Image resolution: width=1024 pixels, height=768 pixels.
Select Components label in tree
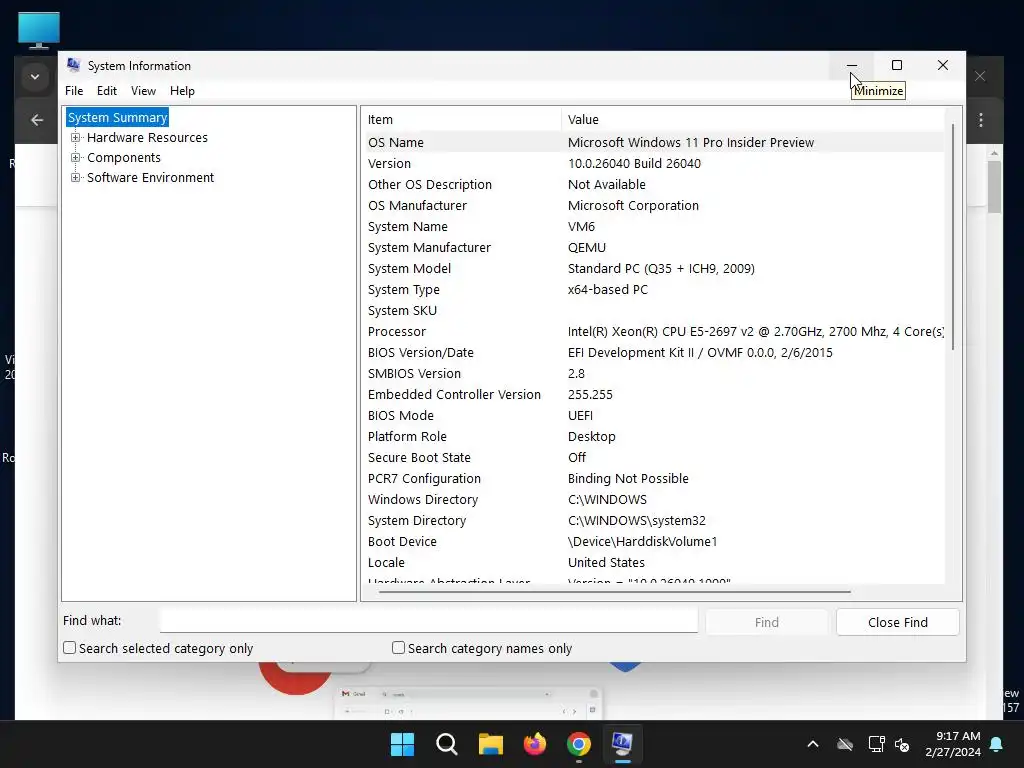(123, 157)
